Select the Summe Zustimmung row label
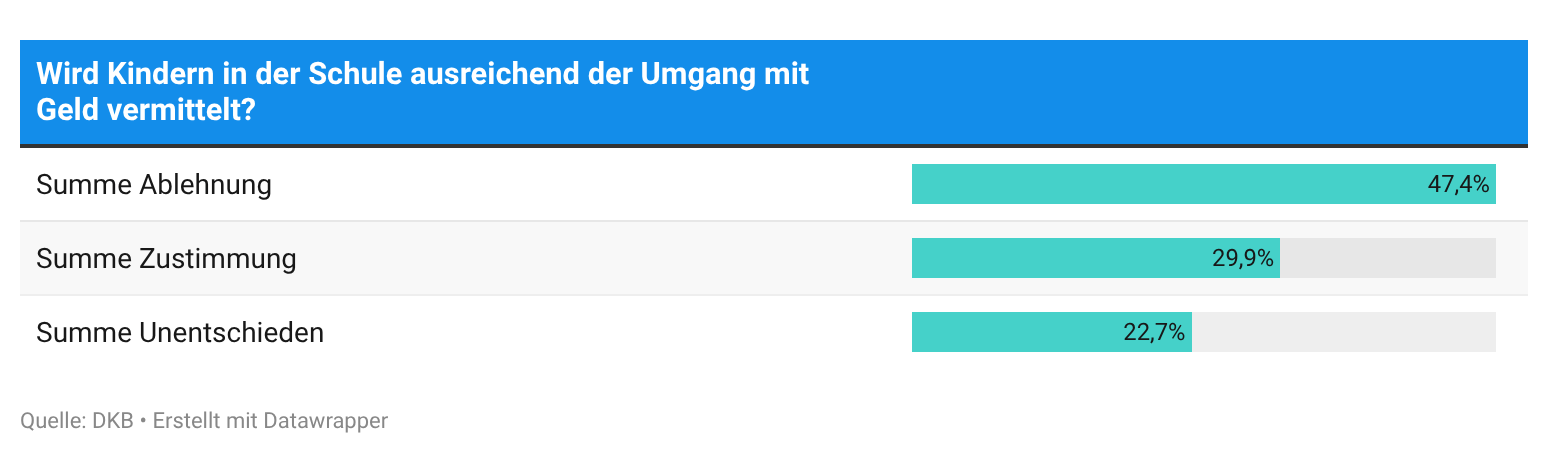The image size is (1548, 454). 166,259
